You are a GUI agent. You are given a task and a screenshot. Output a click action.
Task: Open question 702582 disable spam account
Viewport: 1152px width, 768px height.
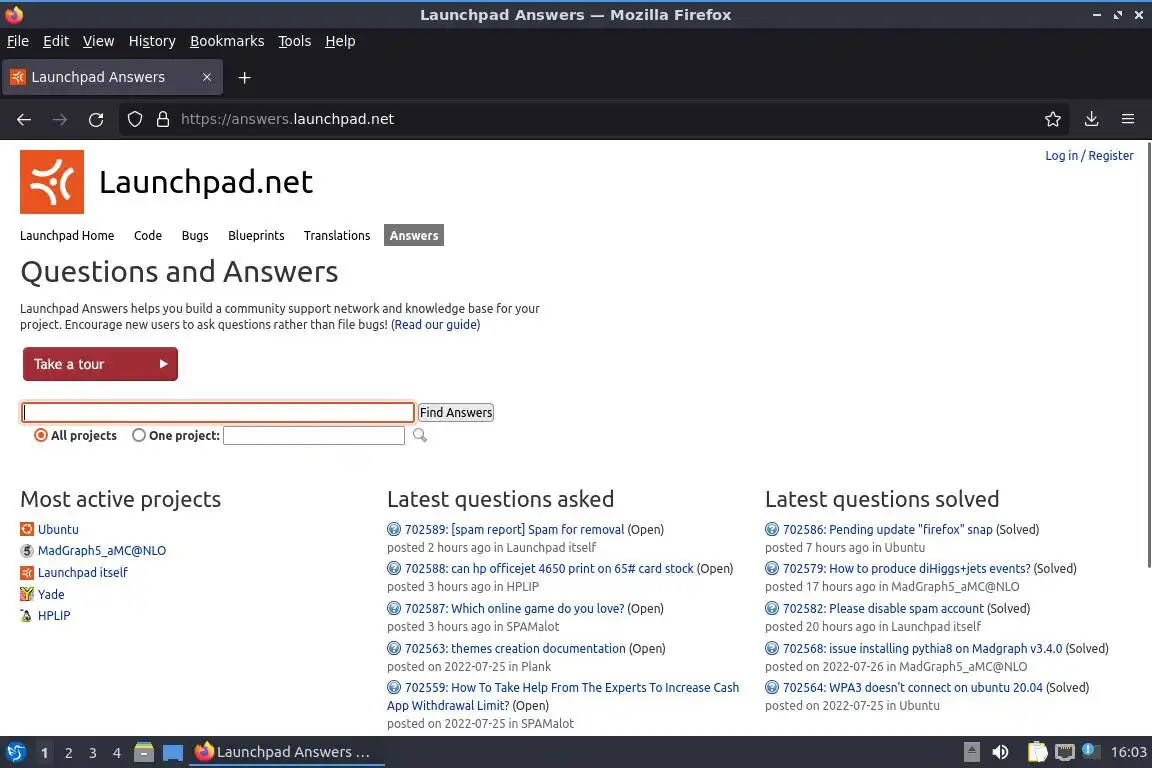883,609
